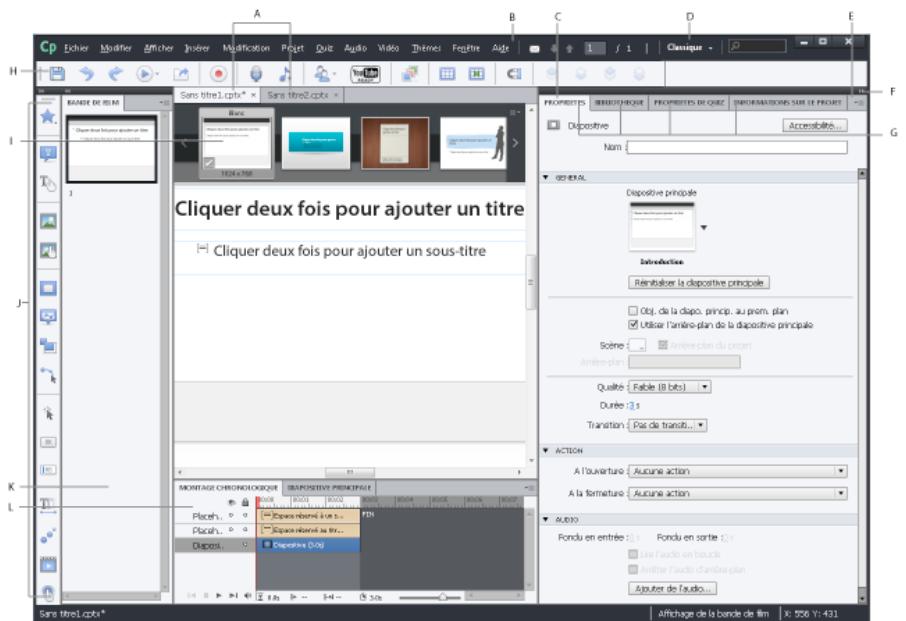This screenshot has height=621, width=906.
Task: Select the Click Box cursor tool
Action: pos(49,413)
